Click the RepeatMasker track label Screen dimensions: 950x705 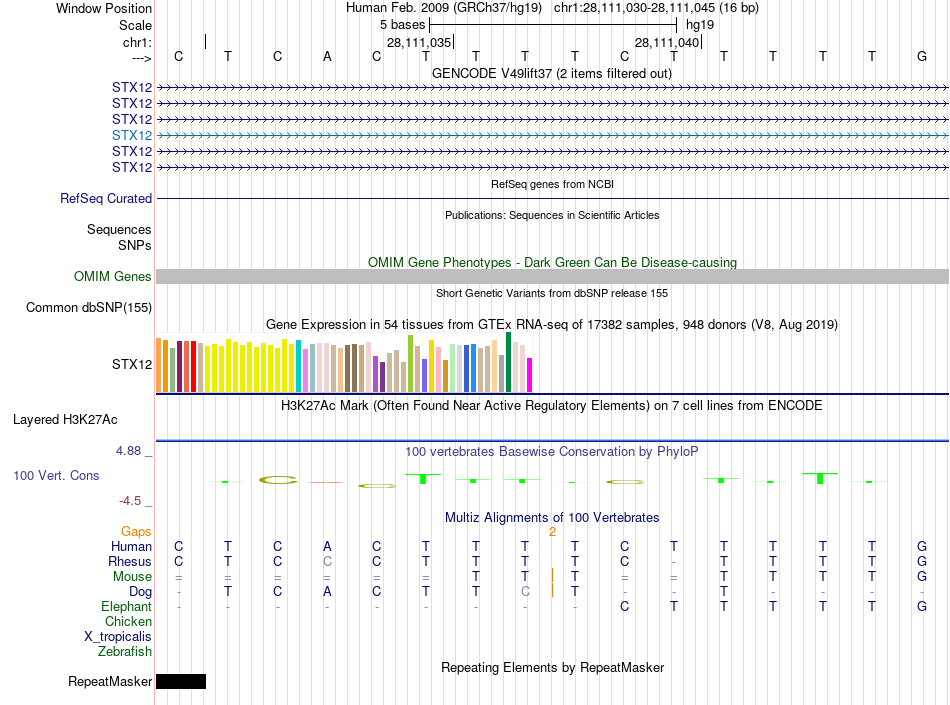pyautogui.click(x=110, y=681)
